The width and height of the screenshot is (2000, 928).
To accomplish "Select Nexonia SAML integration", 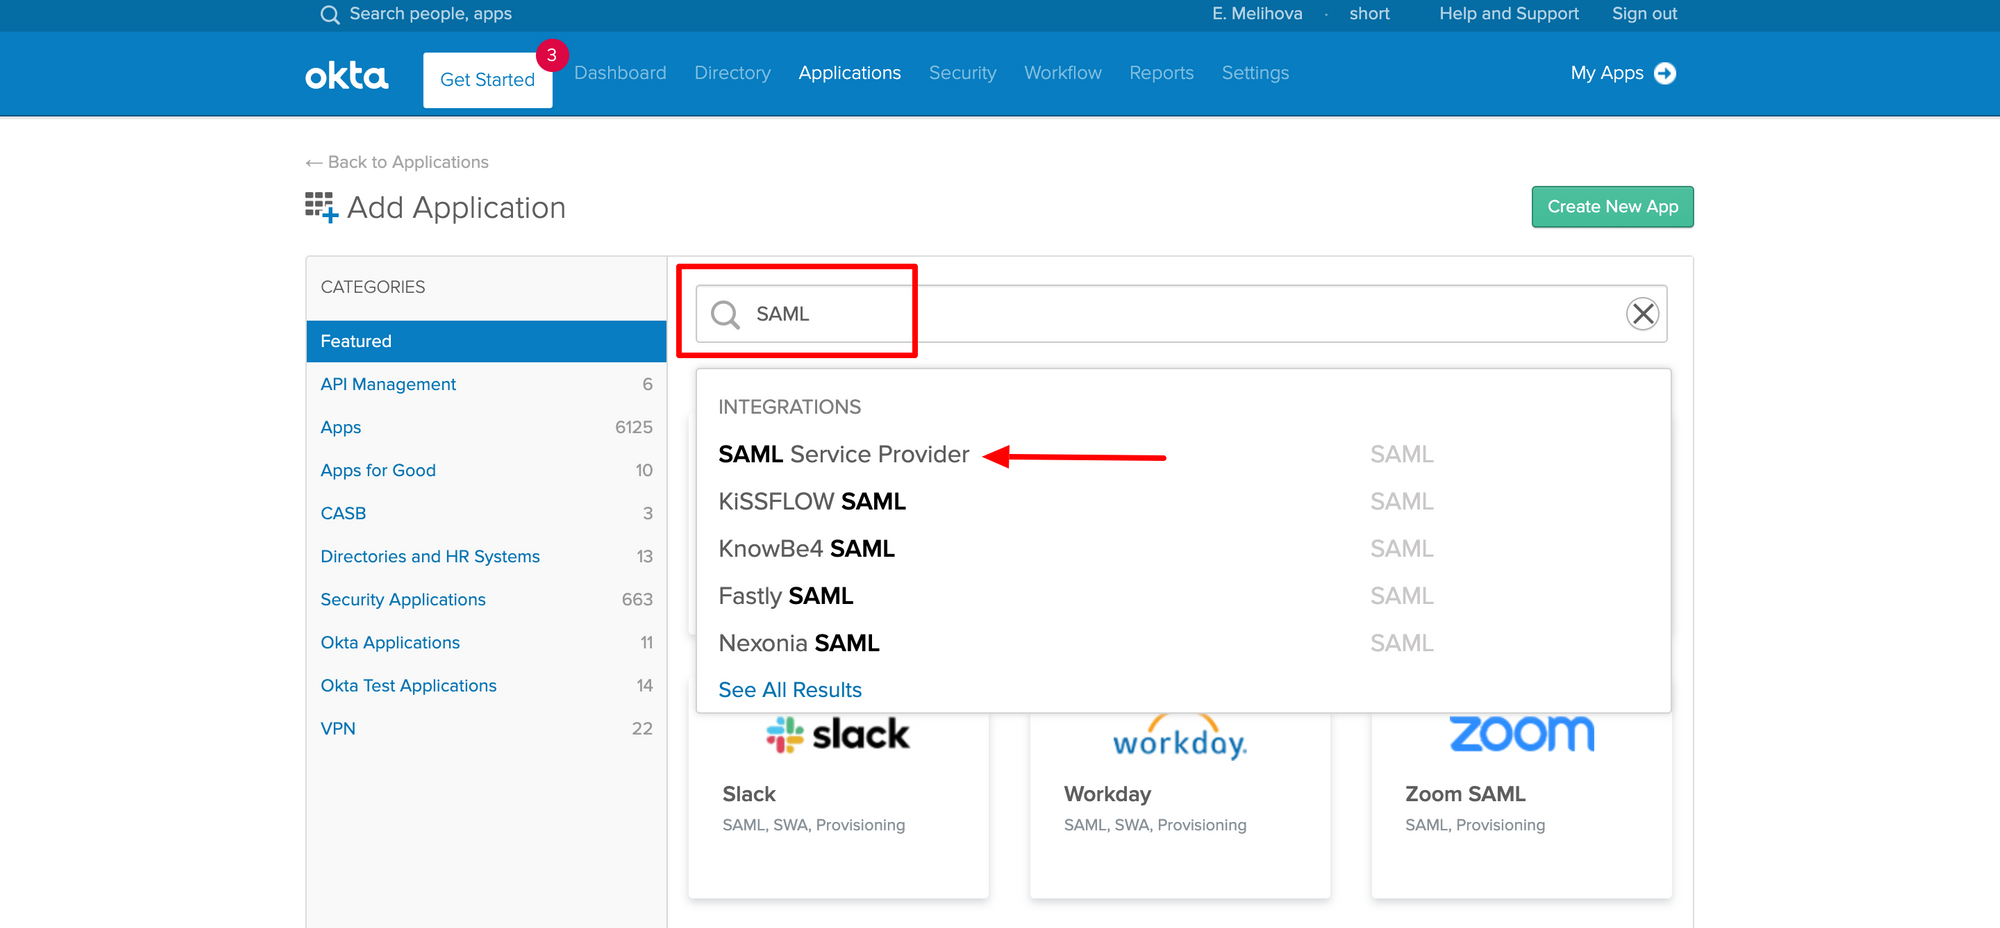I will pyautogui.click(x=799, y=643).
